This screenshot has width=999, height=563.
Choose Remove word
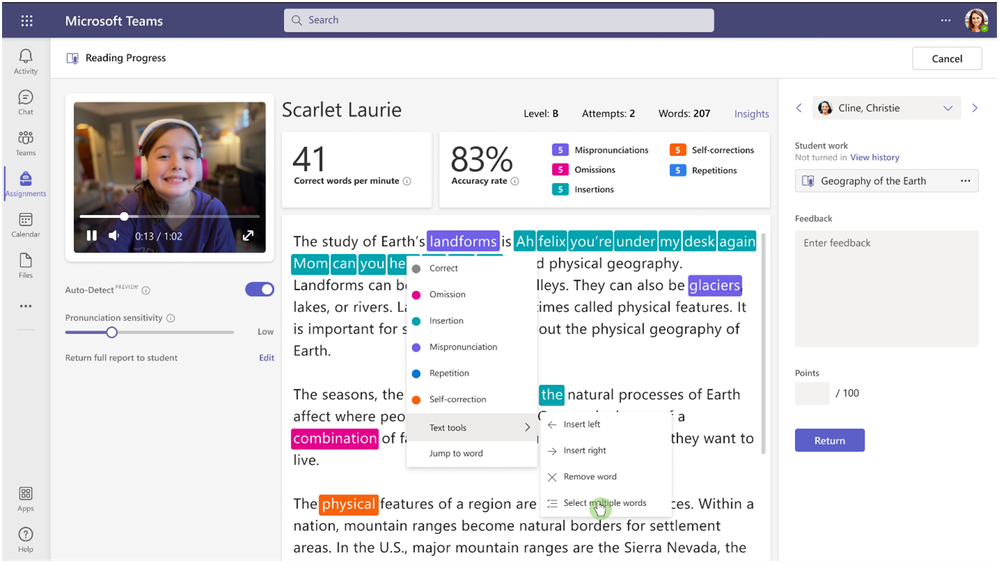pyautogui.click(x=606, y=476)
